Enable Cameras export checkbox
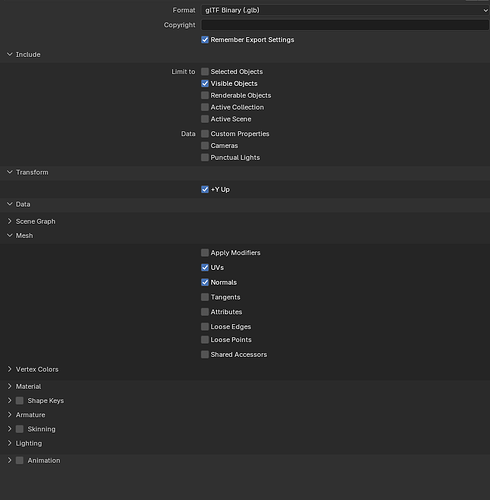 [x=205, y=146]
